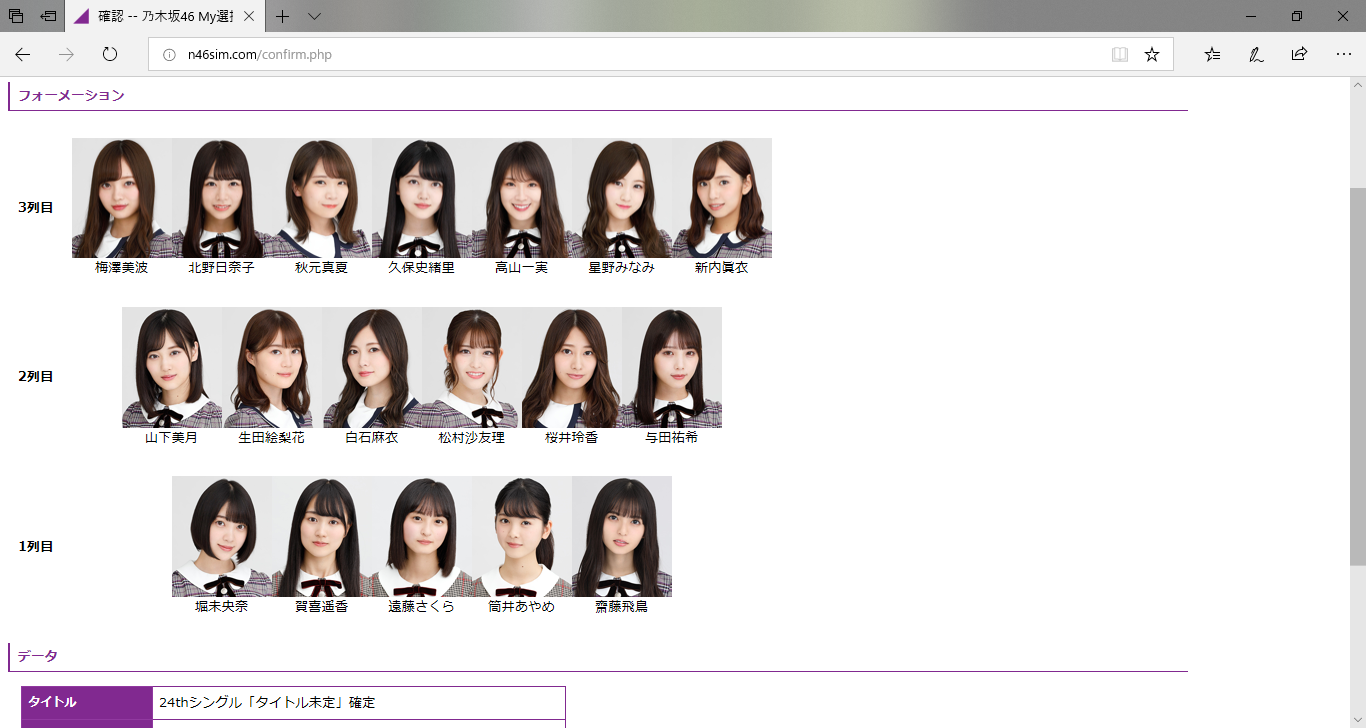This screenshot has height=728, width=1366.
Task: Go back to the previous page
Action: [22, 54]
